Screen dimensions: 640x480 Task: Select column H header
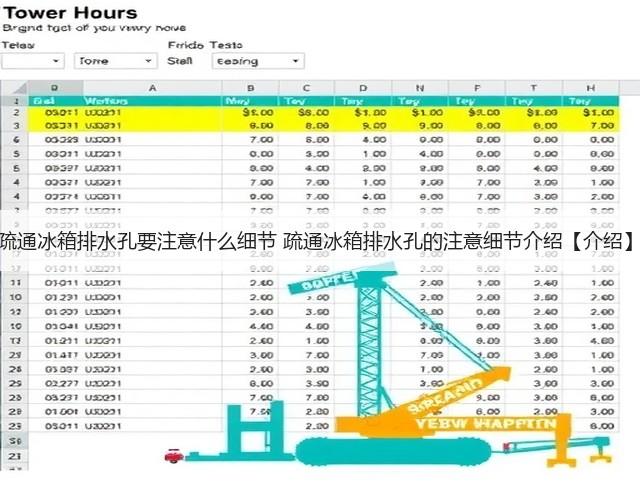(591, 88)
